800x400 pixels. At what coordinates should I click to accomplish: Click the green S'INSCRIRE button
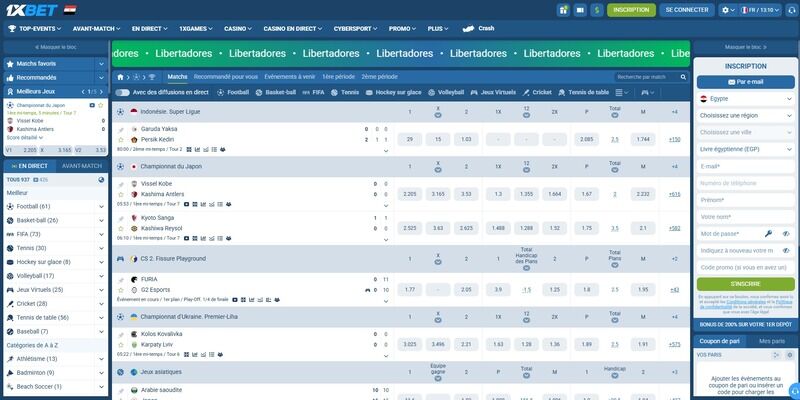tap(745, 284)
